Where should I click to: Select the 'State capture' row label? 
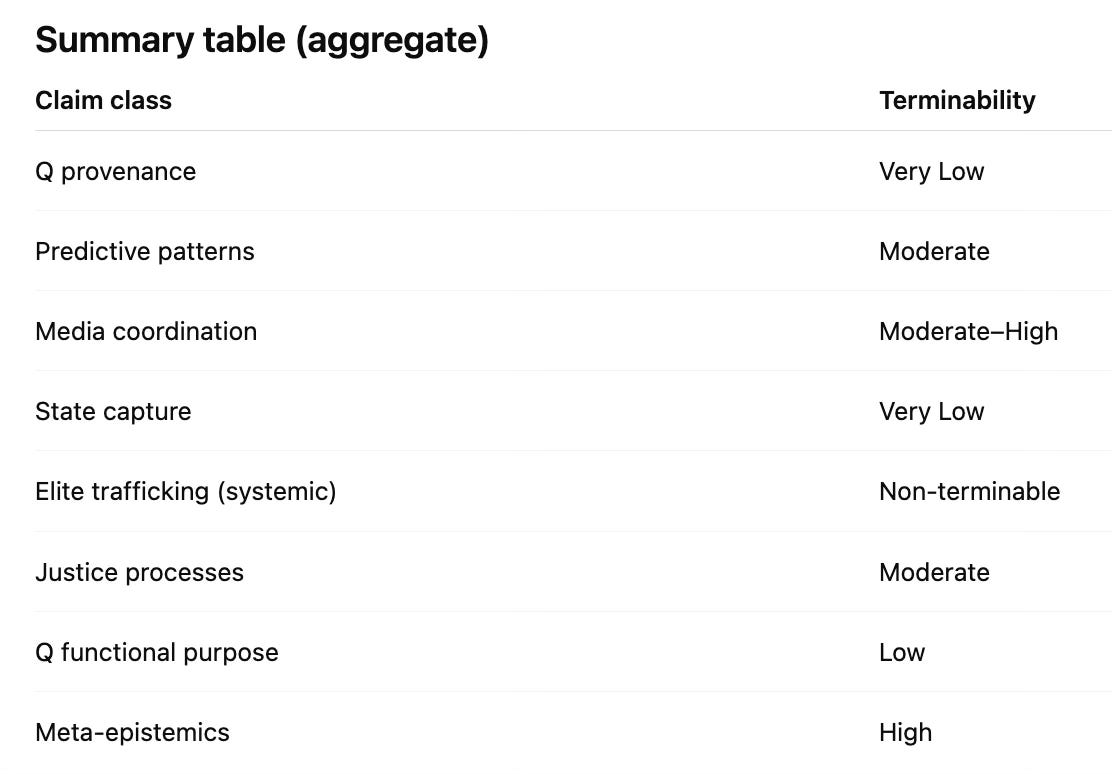113,411
